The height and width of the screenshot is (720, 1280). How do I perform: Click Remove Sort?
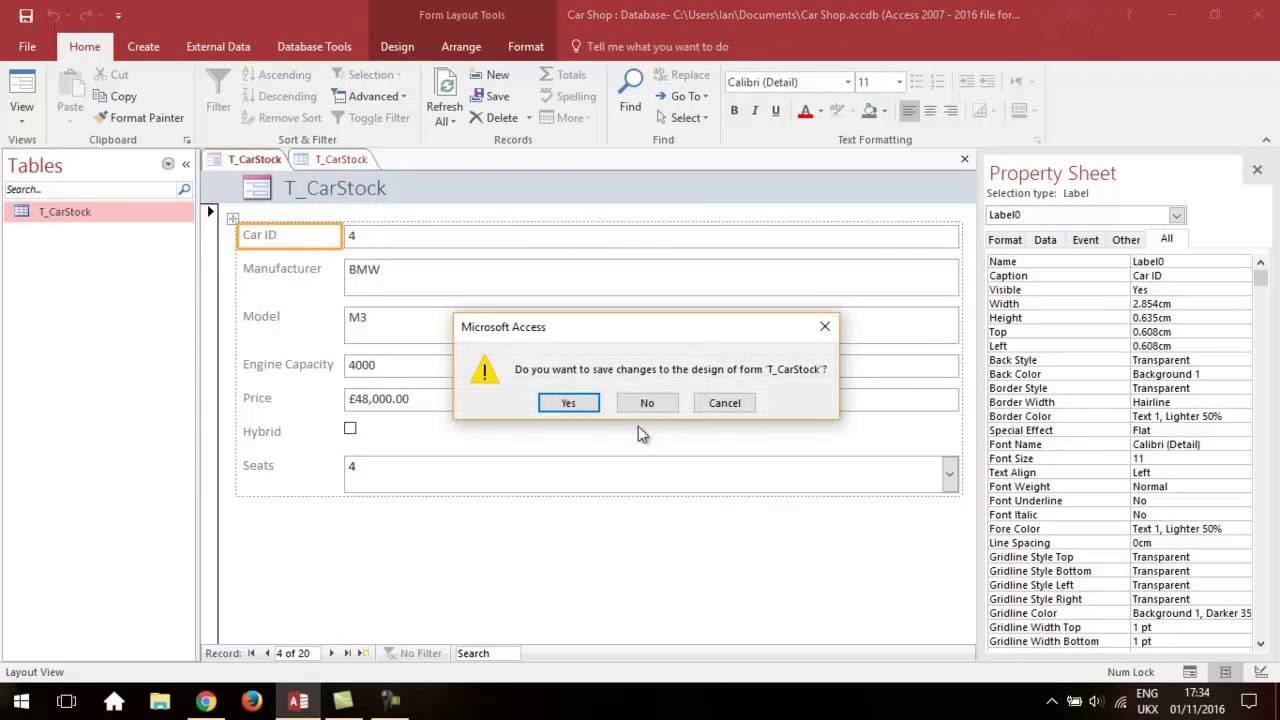281,117
